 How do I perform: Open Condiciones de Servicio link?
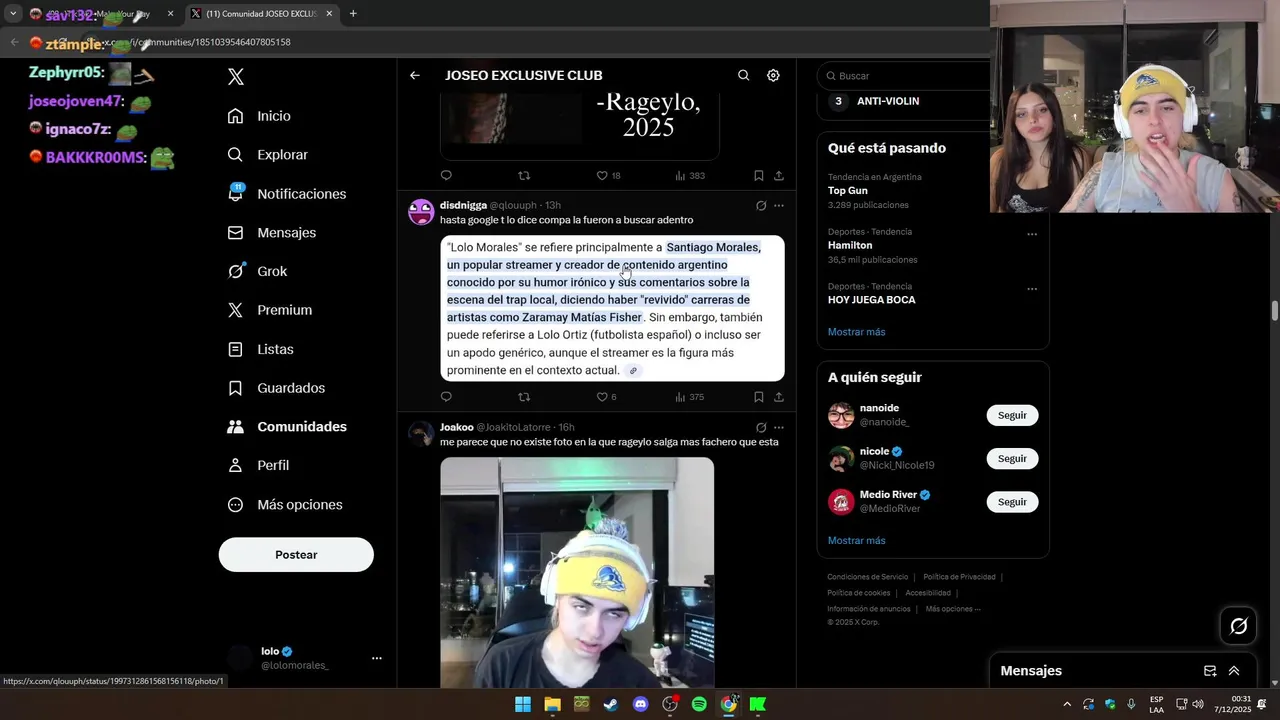[867, 577]
